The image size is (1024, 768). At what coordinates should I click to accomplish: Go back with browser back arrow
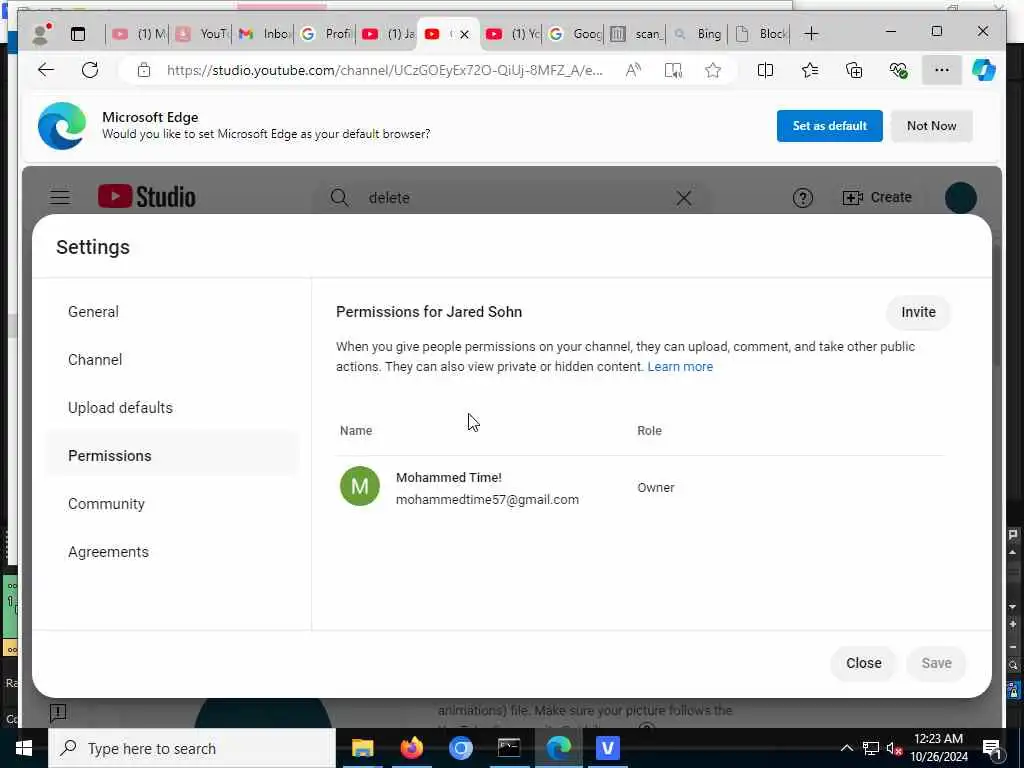tap(46, 70)
